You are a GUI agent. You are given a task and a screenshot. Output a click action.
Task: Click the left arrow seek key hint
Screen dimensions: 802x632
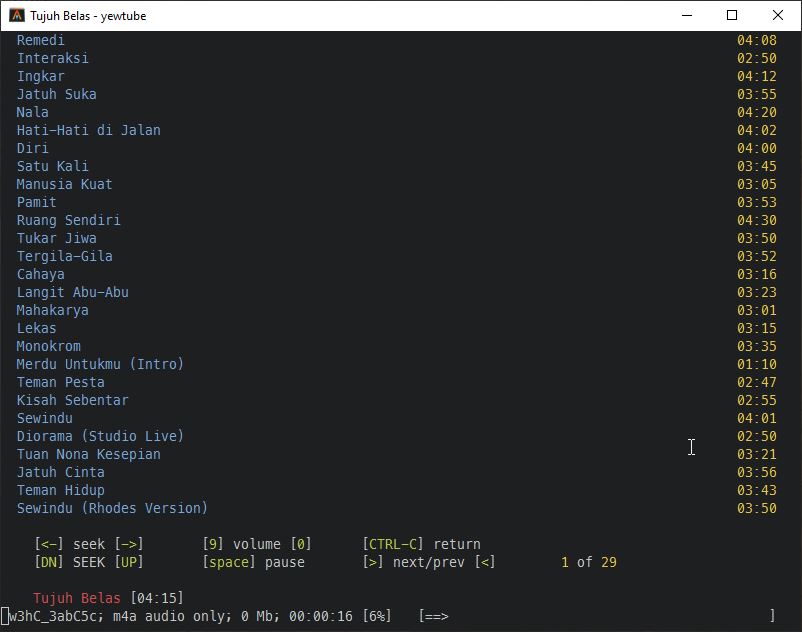click(48, 544)
